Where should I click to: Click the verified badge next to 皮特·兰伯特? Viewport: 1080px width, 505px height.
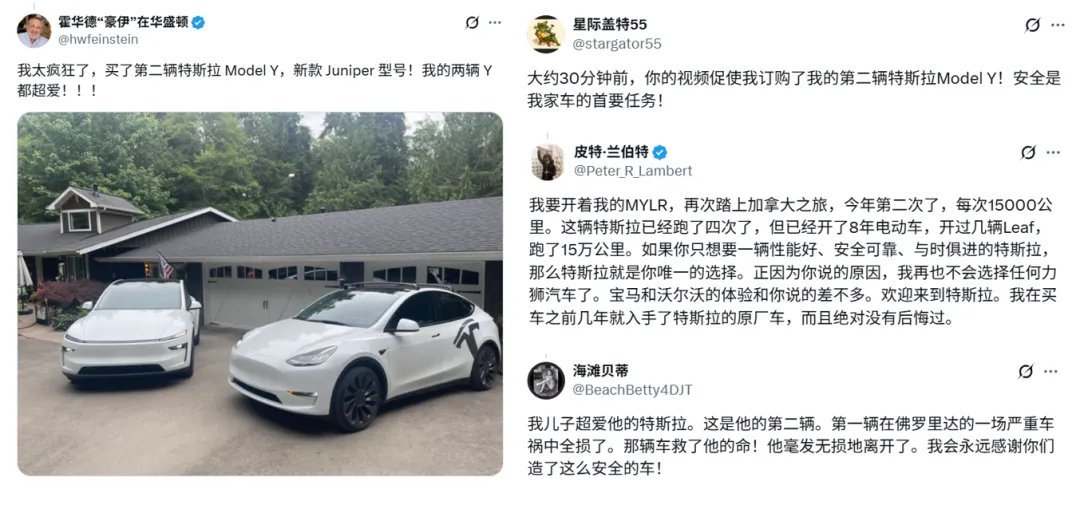coord(660,152)
